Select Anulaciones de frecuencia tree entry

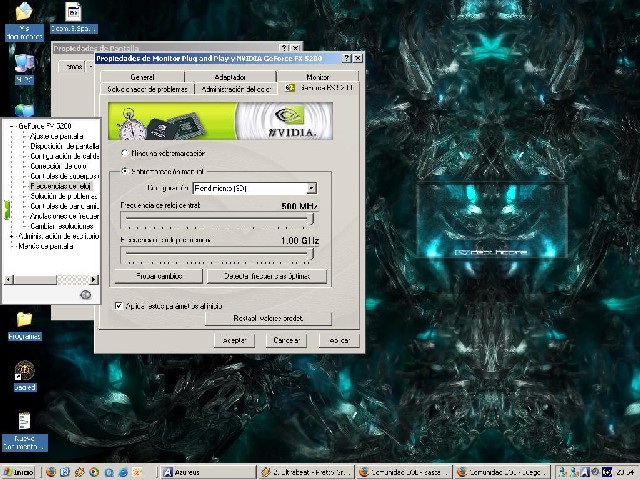click(x=64, y=216)
